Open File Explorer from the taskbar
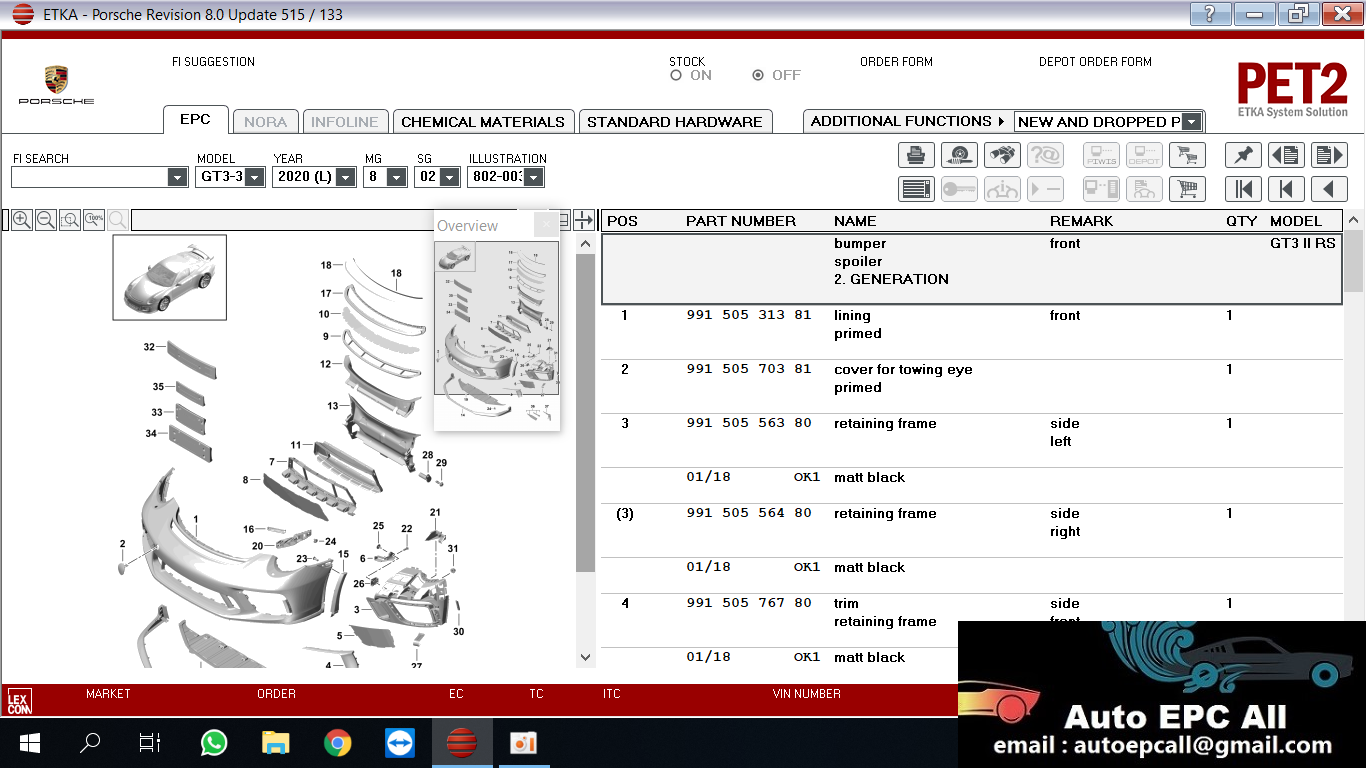Image resolution: width=1366 pixels, height=768 pixels. (275, 743)
